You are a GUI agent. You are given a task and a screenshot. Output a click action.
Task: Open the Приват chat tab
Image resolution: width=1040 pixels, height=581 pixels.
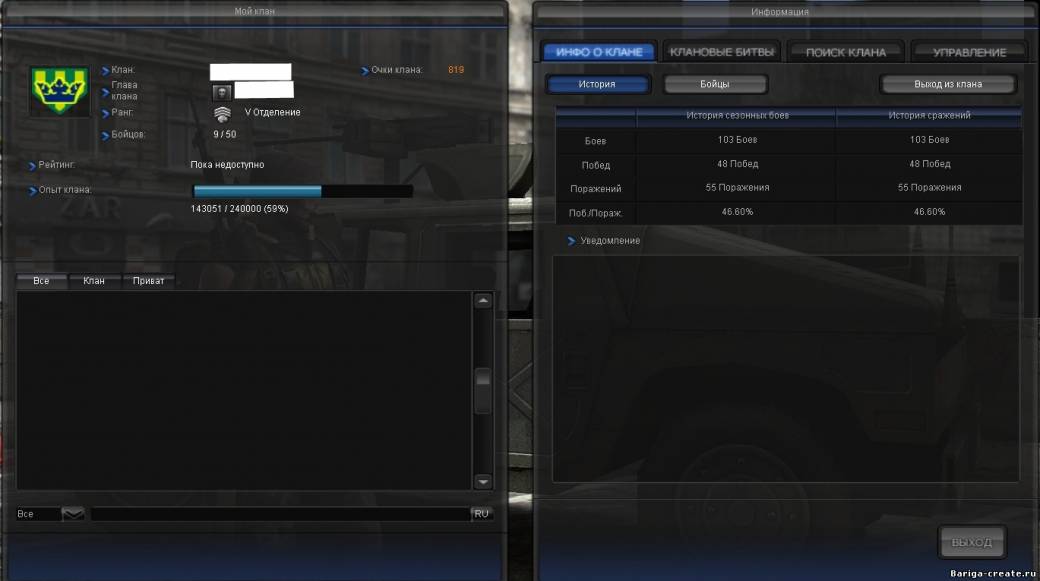(x=149, y=281)
